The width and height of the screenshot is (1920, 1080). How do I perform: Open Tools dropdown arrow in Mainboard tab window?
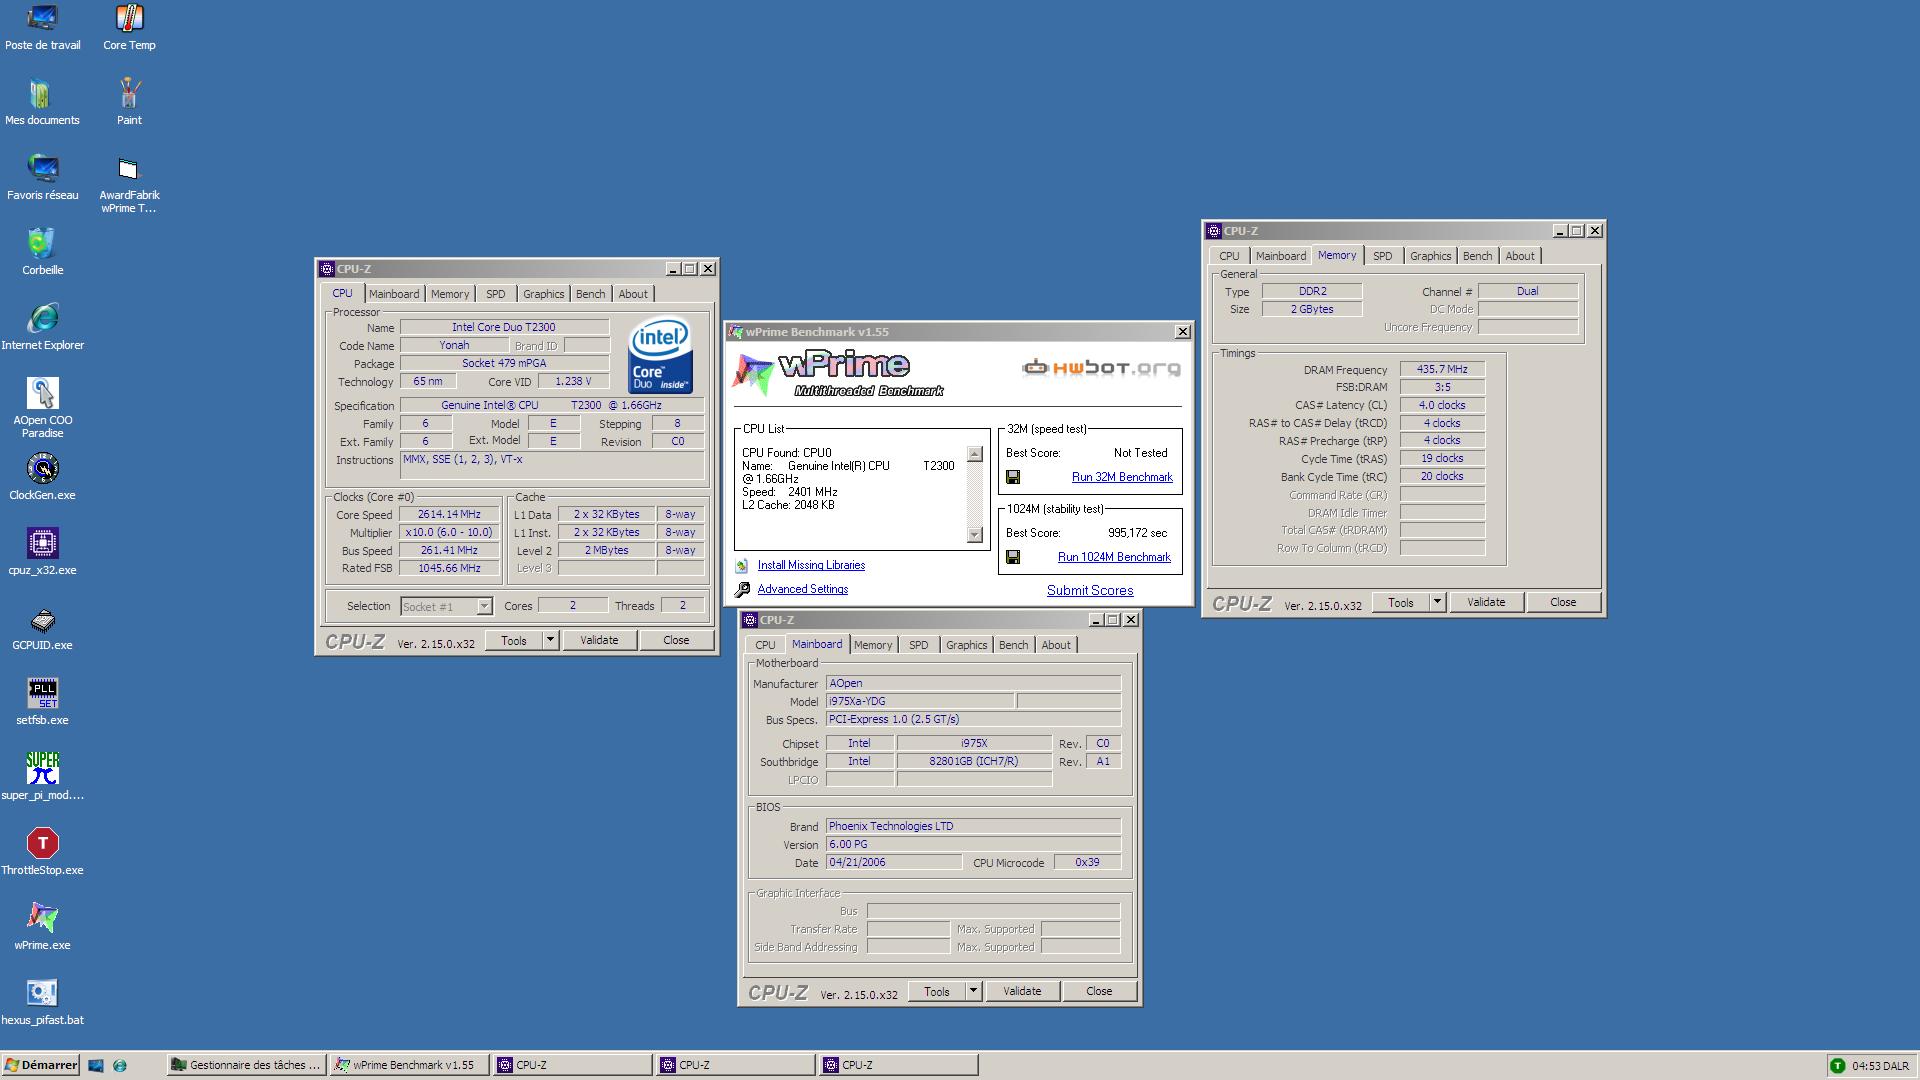pos(973,991)
